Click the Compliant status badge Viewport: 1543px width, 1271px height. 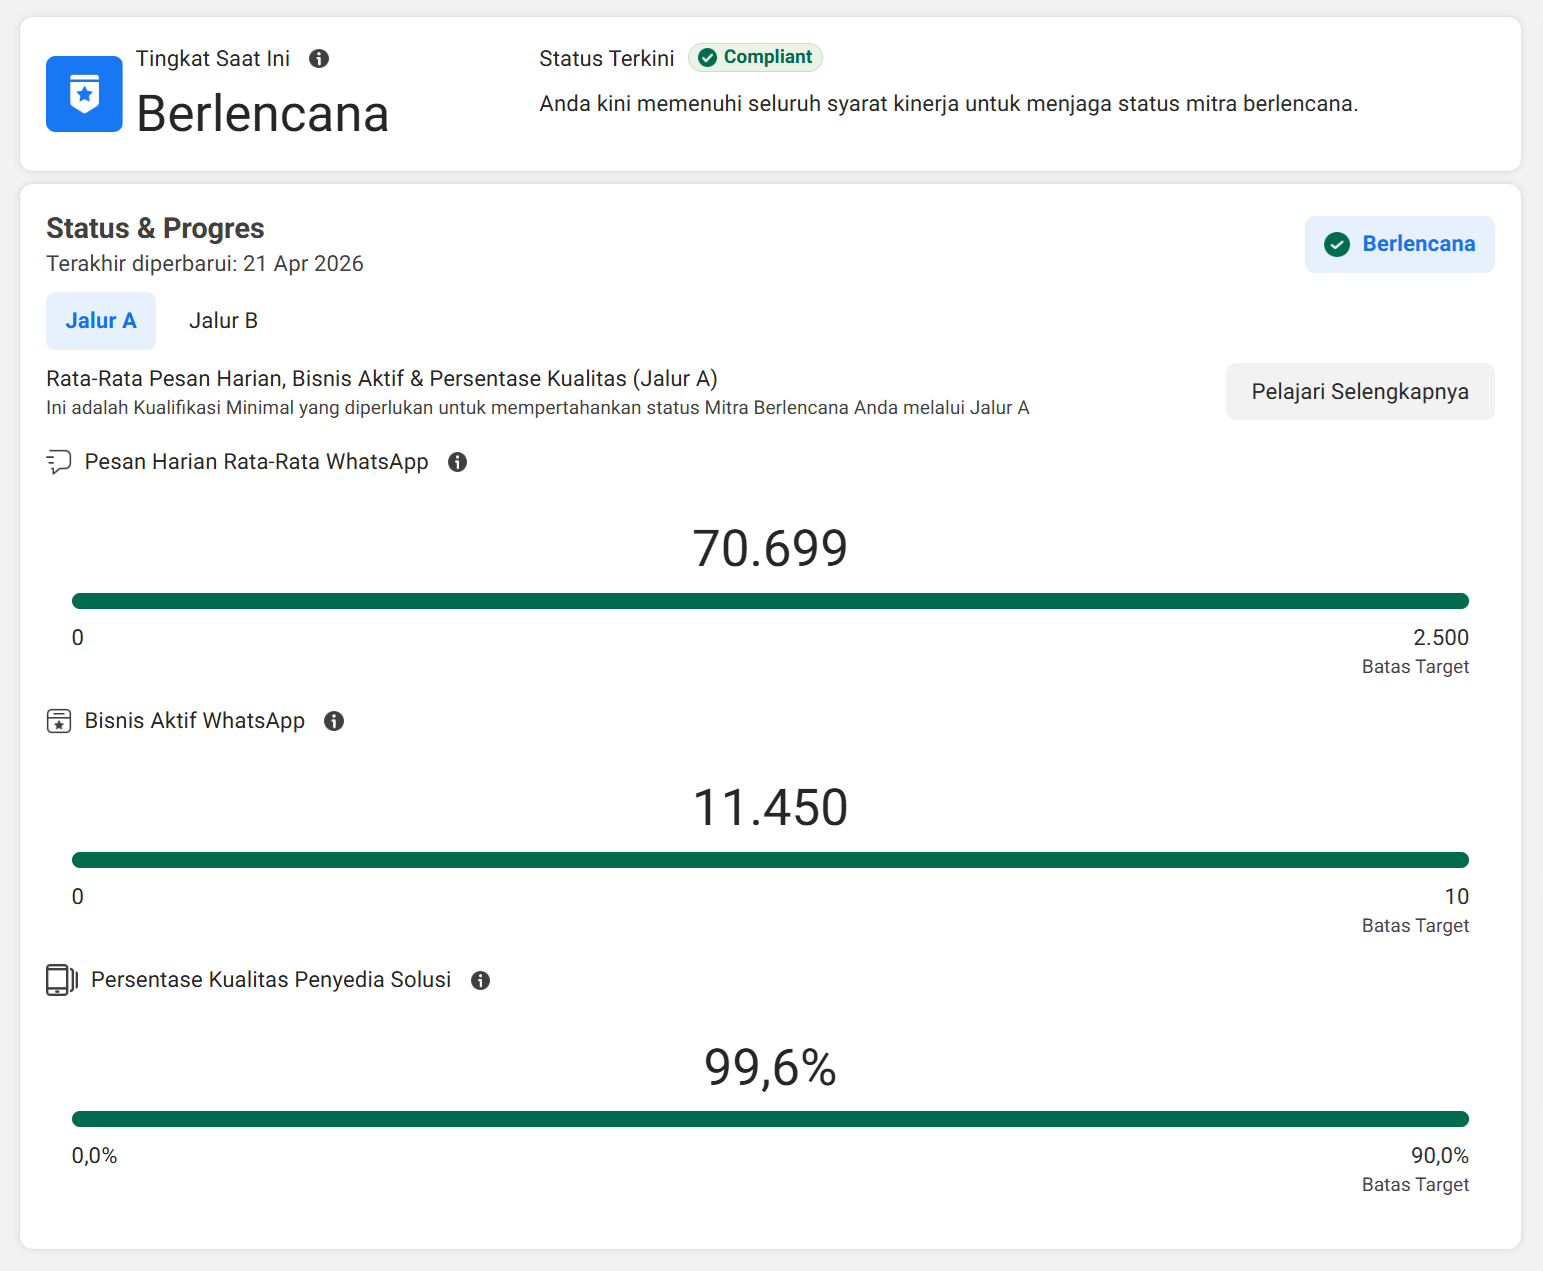coord(755,57)
